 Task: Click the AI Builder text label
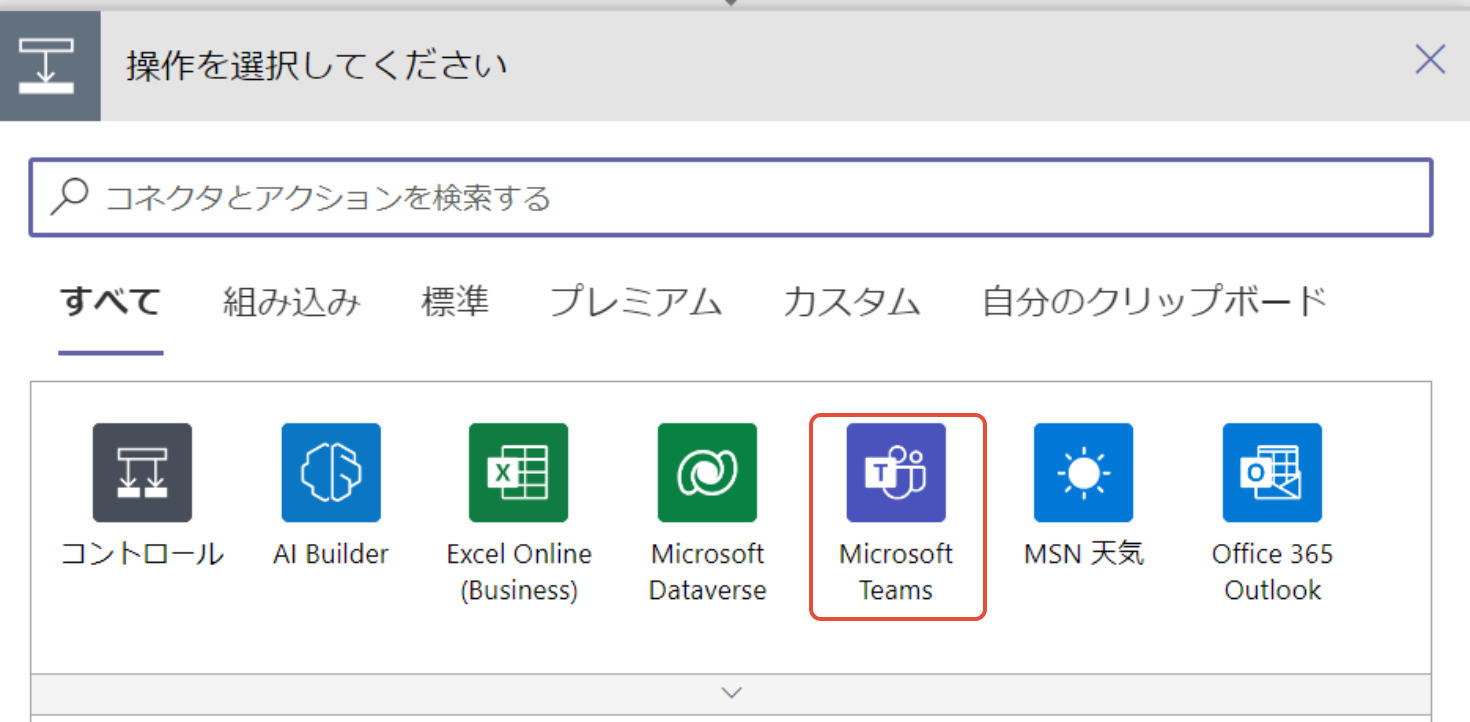331,554
